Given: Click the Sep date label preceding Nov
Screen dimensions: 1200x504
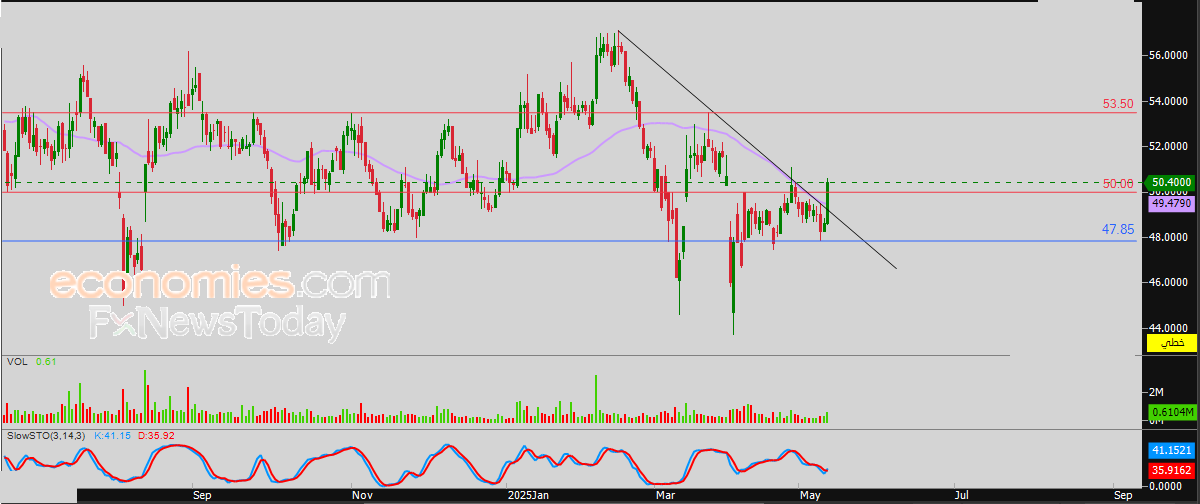Looking at the screenshot, I should point(200,495).
